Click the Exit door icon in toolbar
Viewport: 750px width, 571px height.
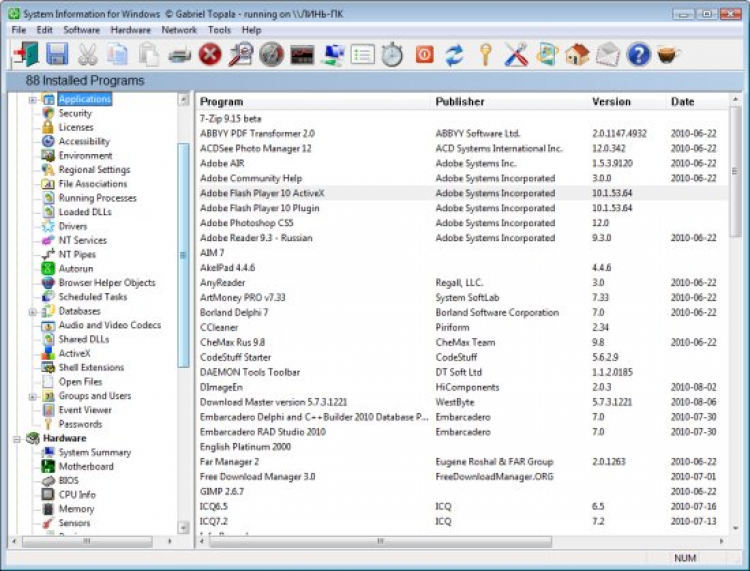(26, 55)
